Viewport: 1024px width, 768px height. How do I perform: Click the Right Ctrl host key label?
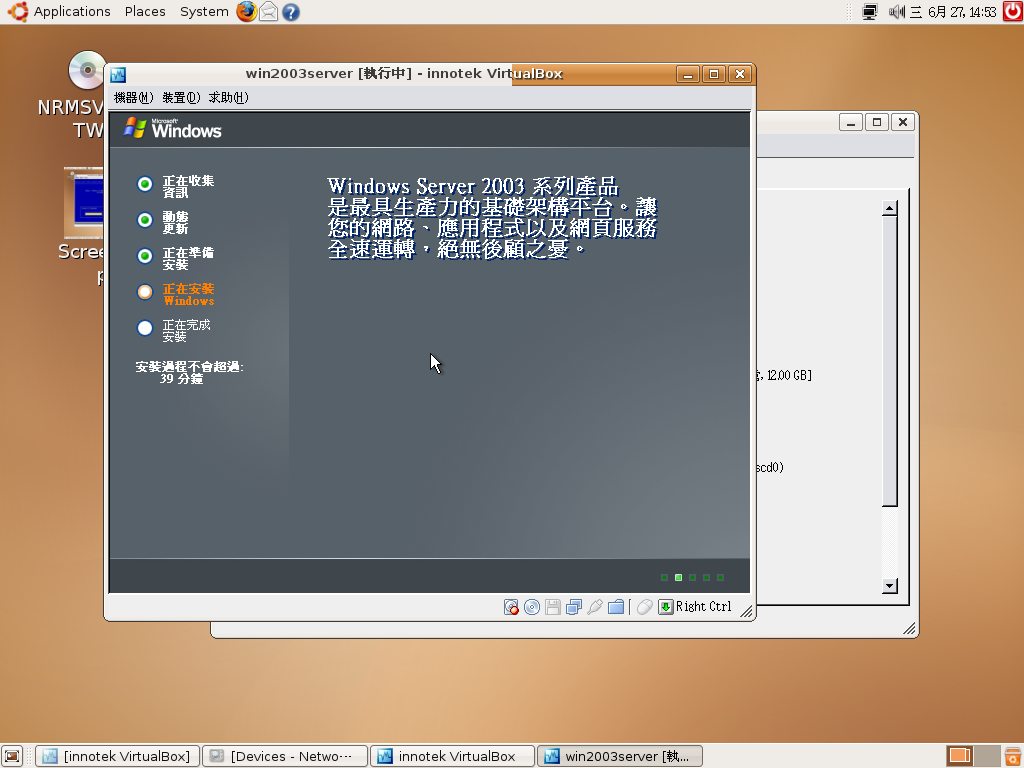click(703, 607)
